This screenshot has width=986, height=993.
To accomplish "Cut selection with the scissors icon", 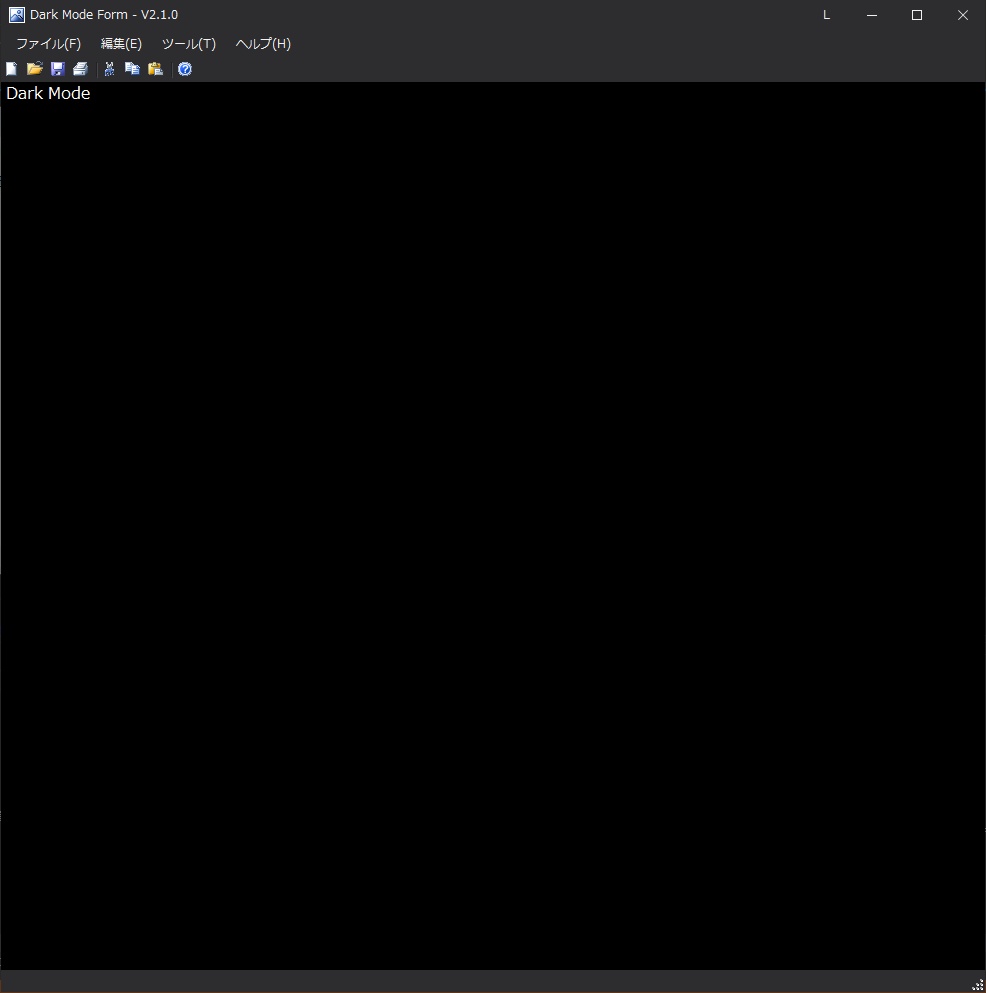I will (109, 68).
